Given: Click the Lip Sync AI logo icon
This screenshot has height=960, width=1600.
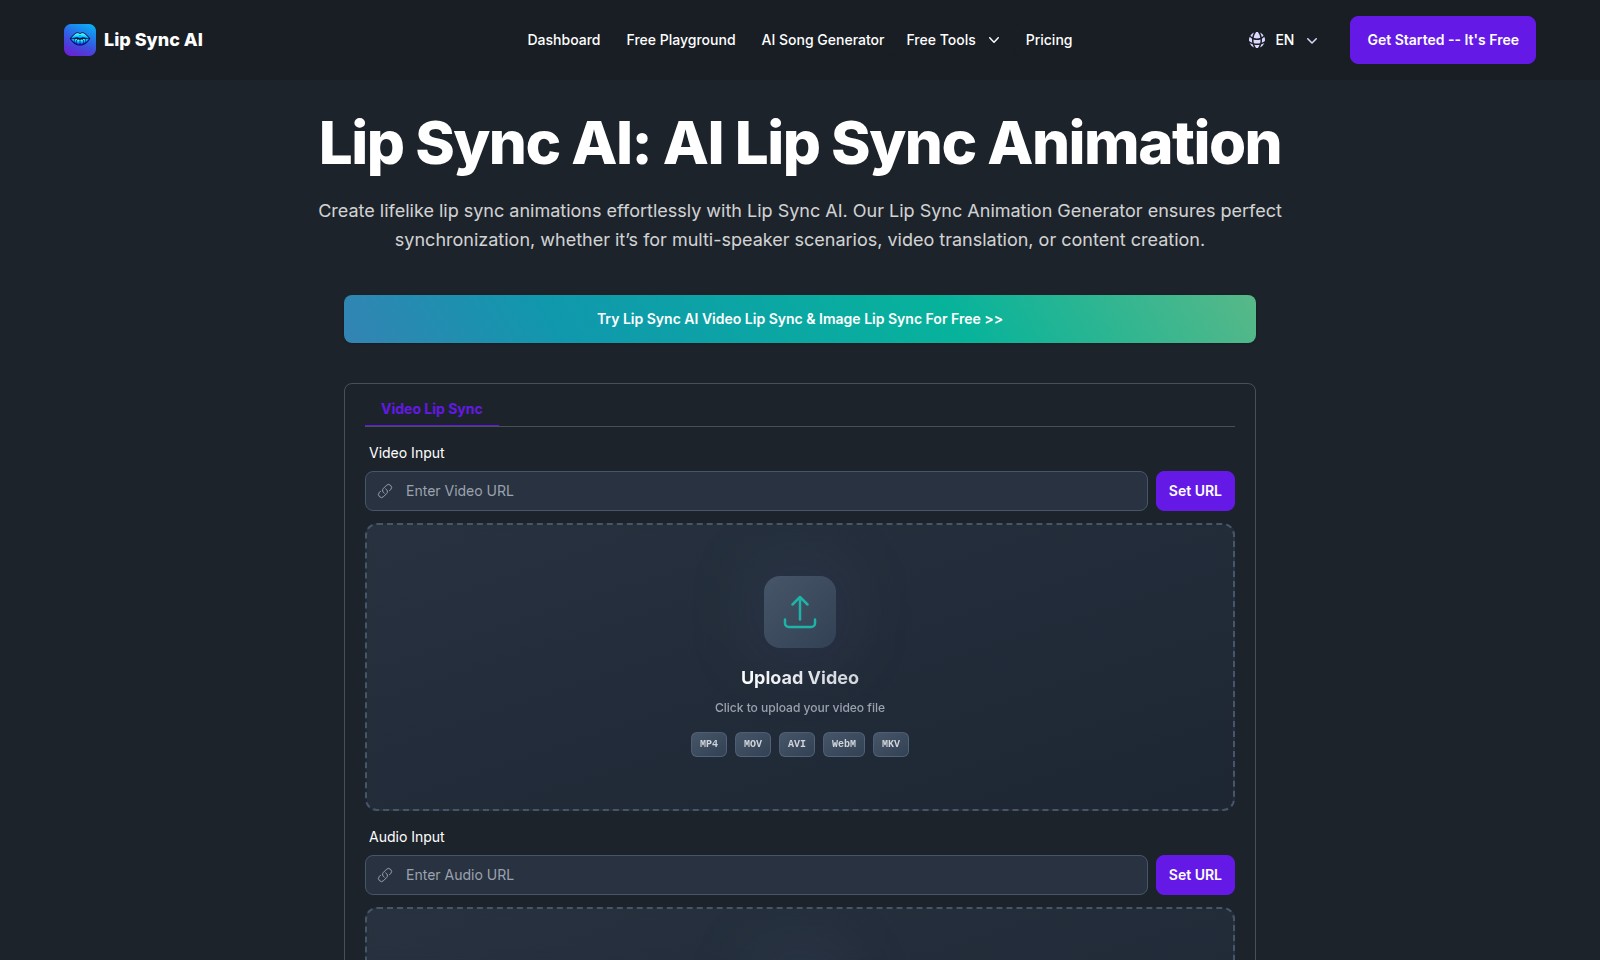Looking at the screenshot, I should (80, 40).
